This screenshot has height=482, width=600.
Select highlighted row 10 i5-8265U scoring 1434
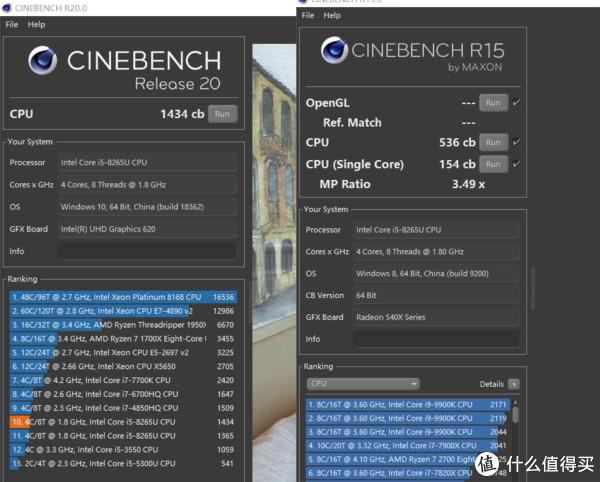coord(123,422)
